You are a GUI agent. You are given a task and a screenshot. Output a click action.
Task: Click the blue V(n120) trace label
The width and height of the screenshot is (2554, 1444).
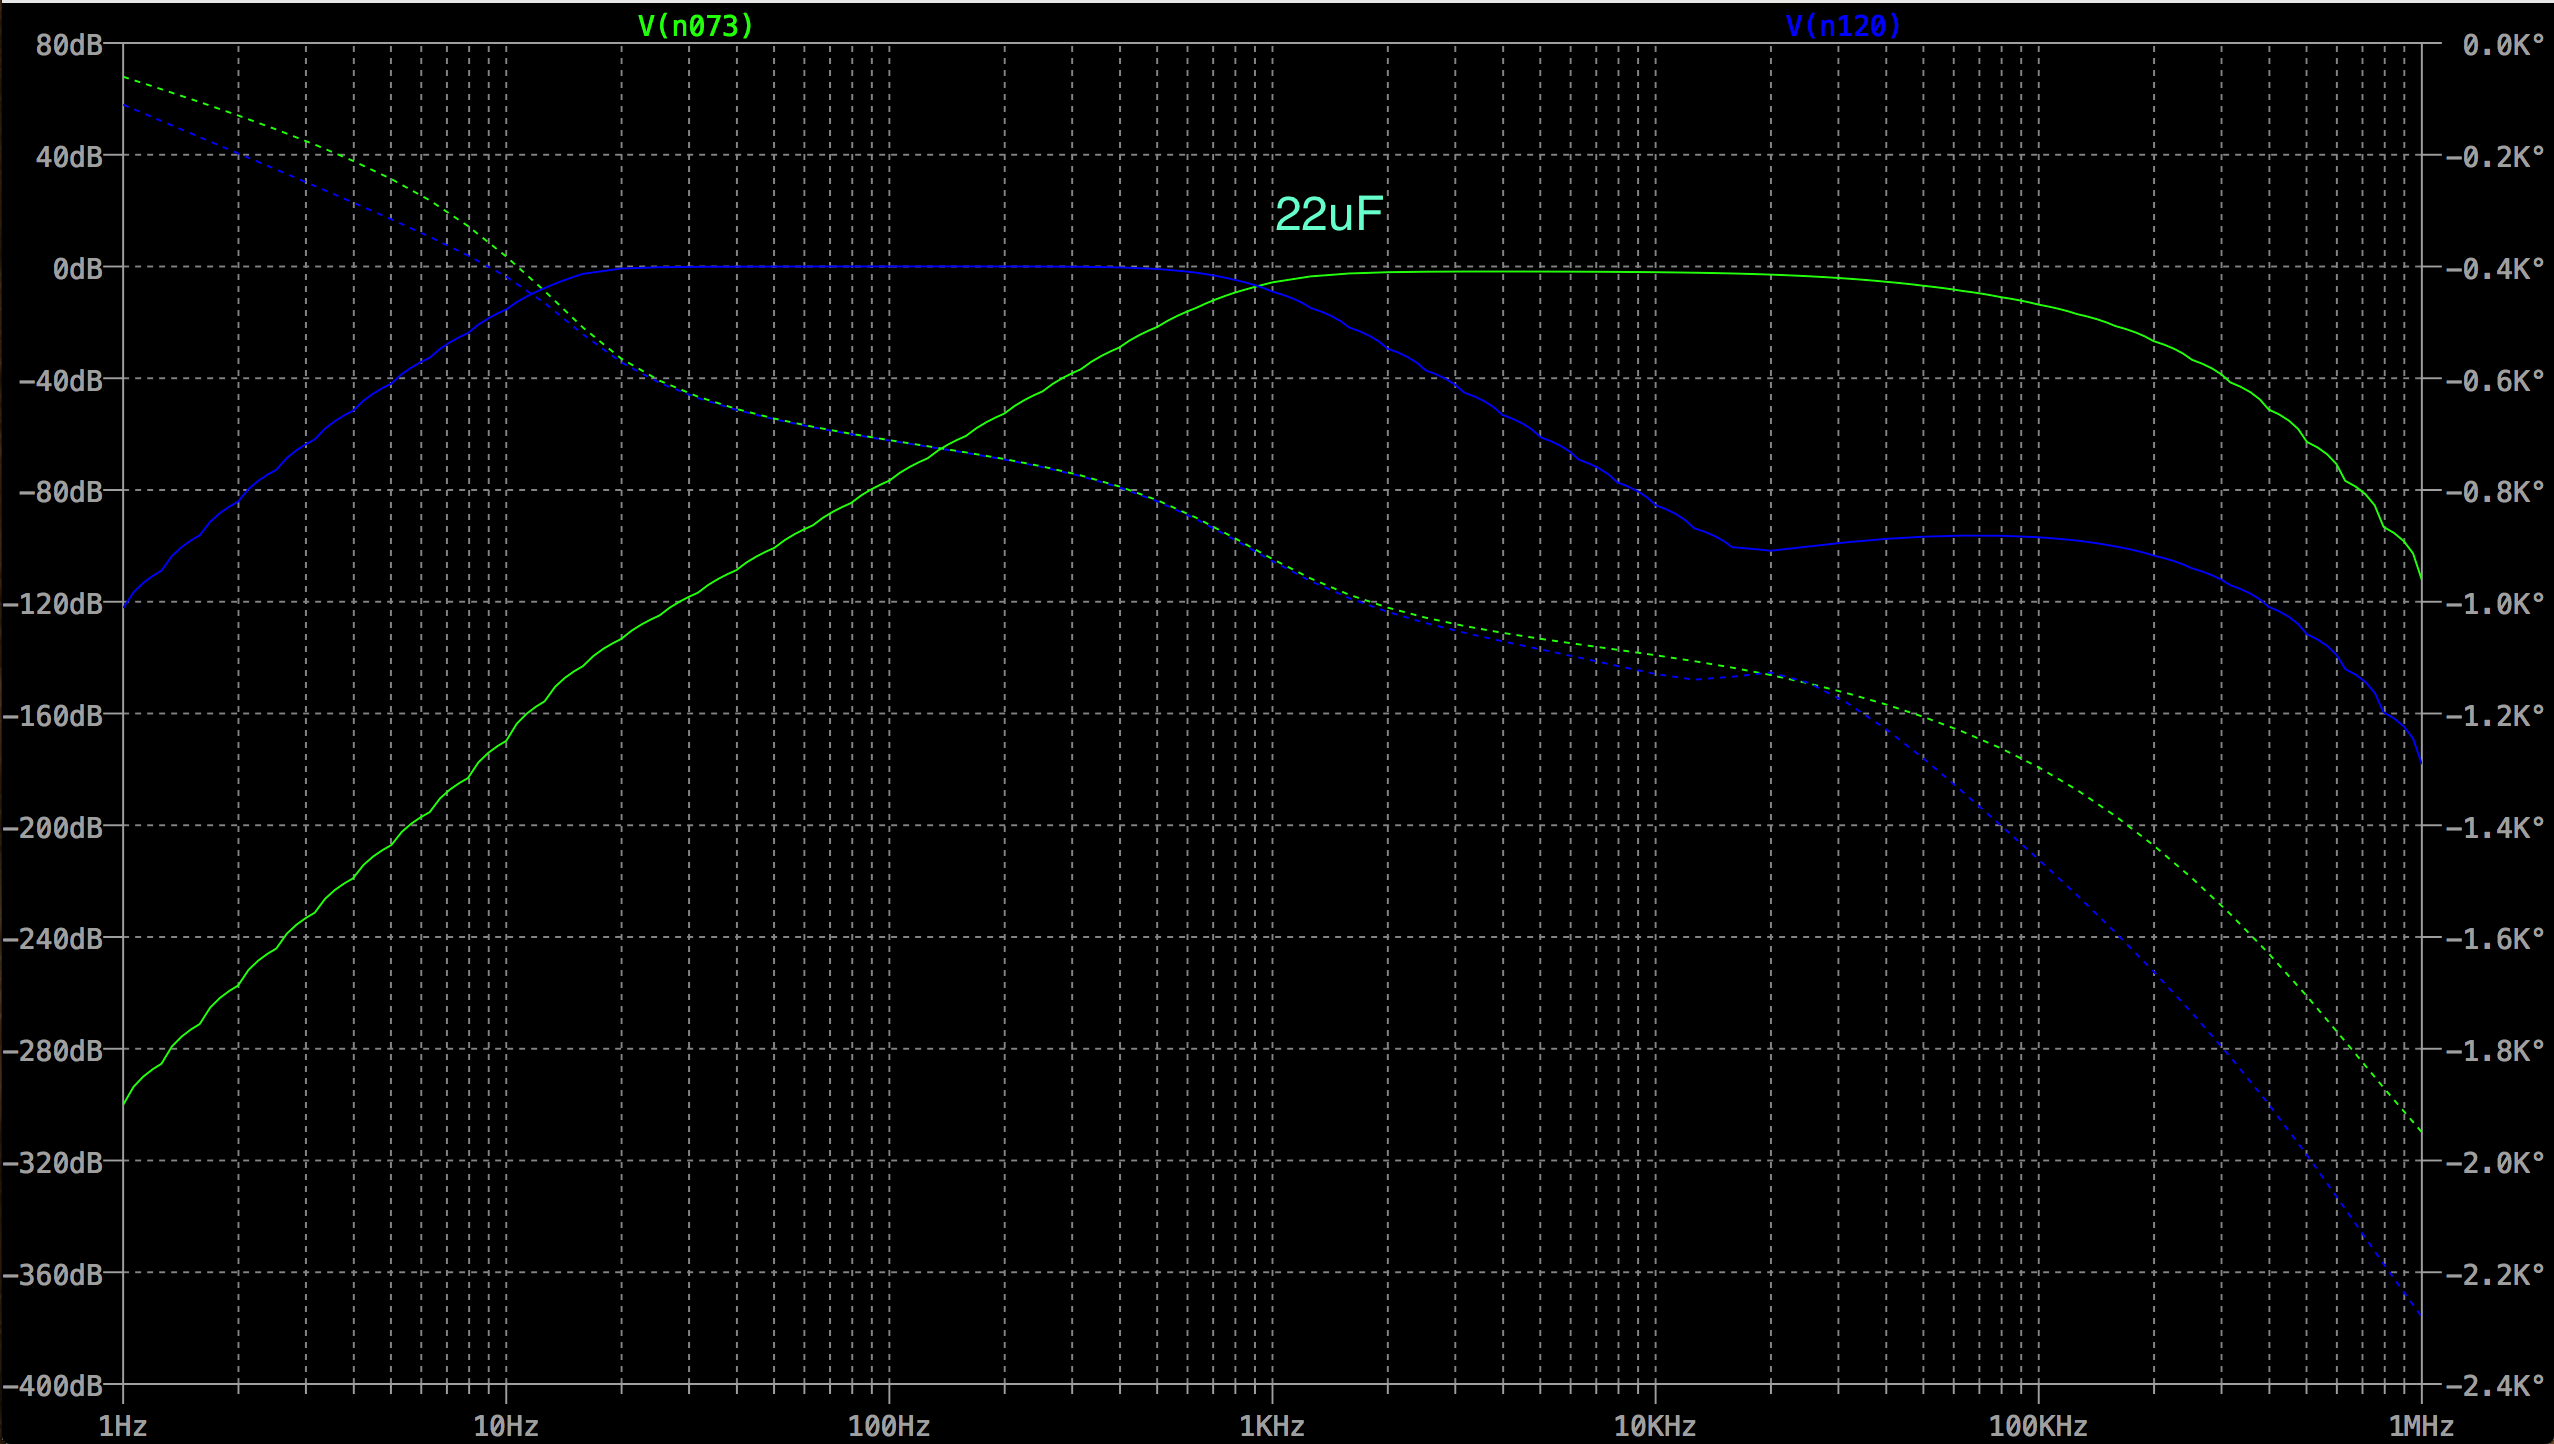[x=1843, y=26]
